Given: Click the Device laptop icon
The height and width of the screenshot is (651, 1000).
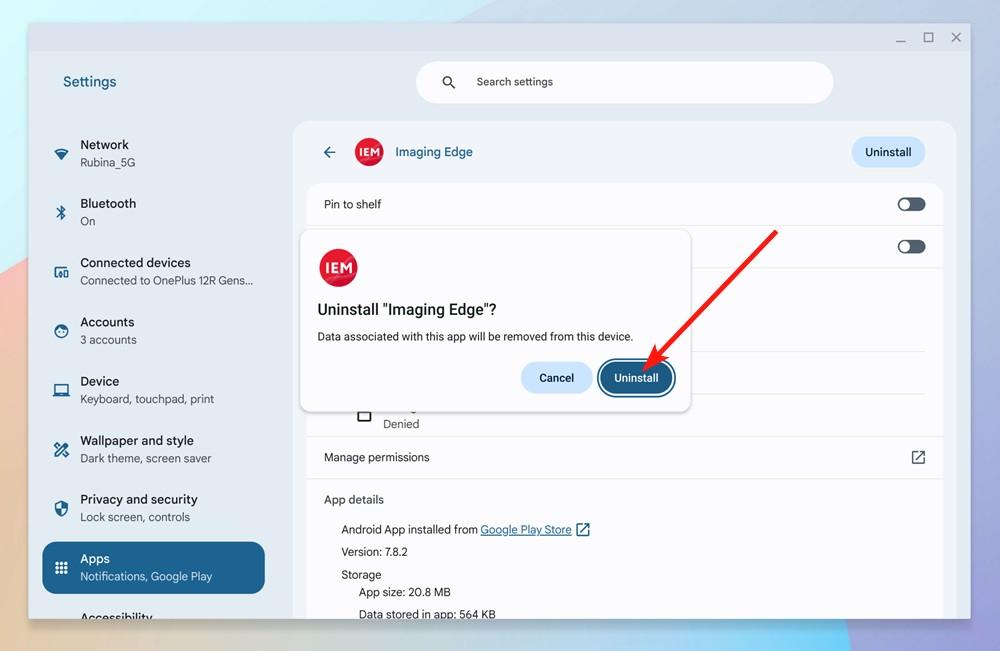Looking at the screenshot, I should (61, 390).
